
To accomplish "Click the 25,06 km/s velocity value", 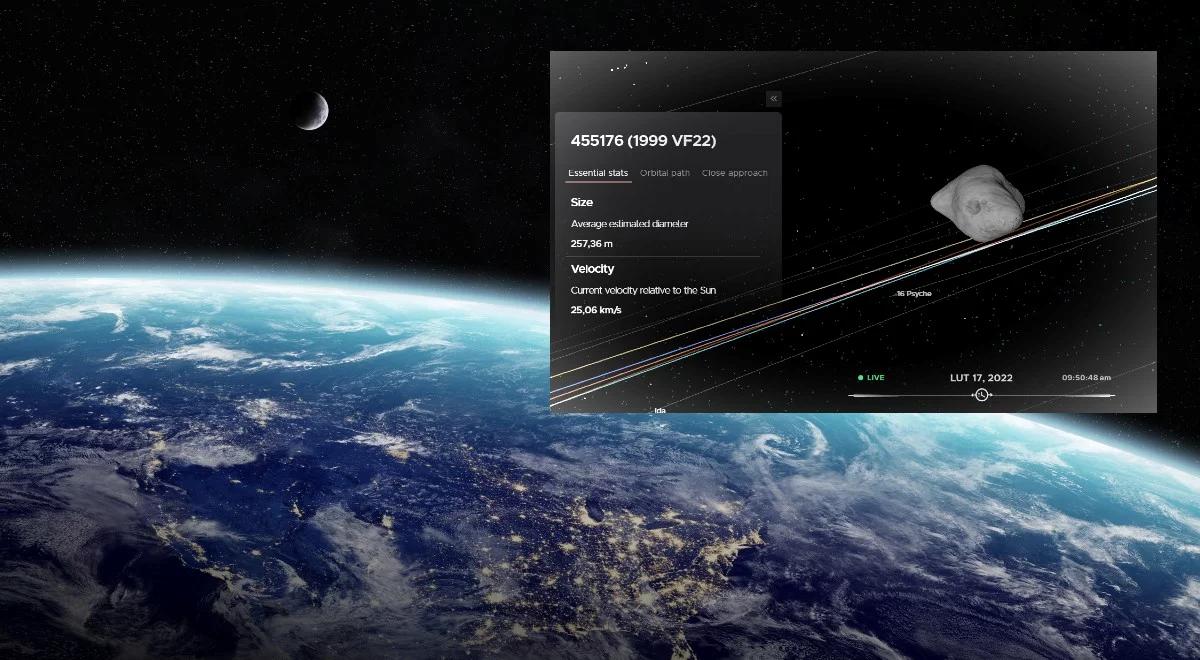I will pyautogui.click(x=596, y=310).
